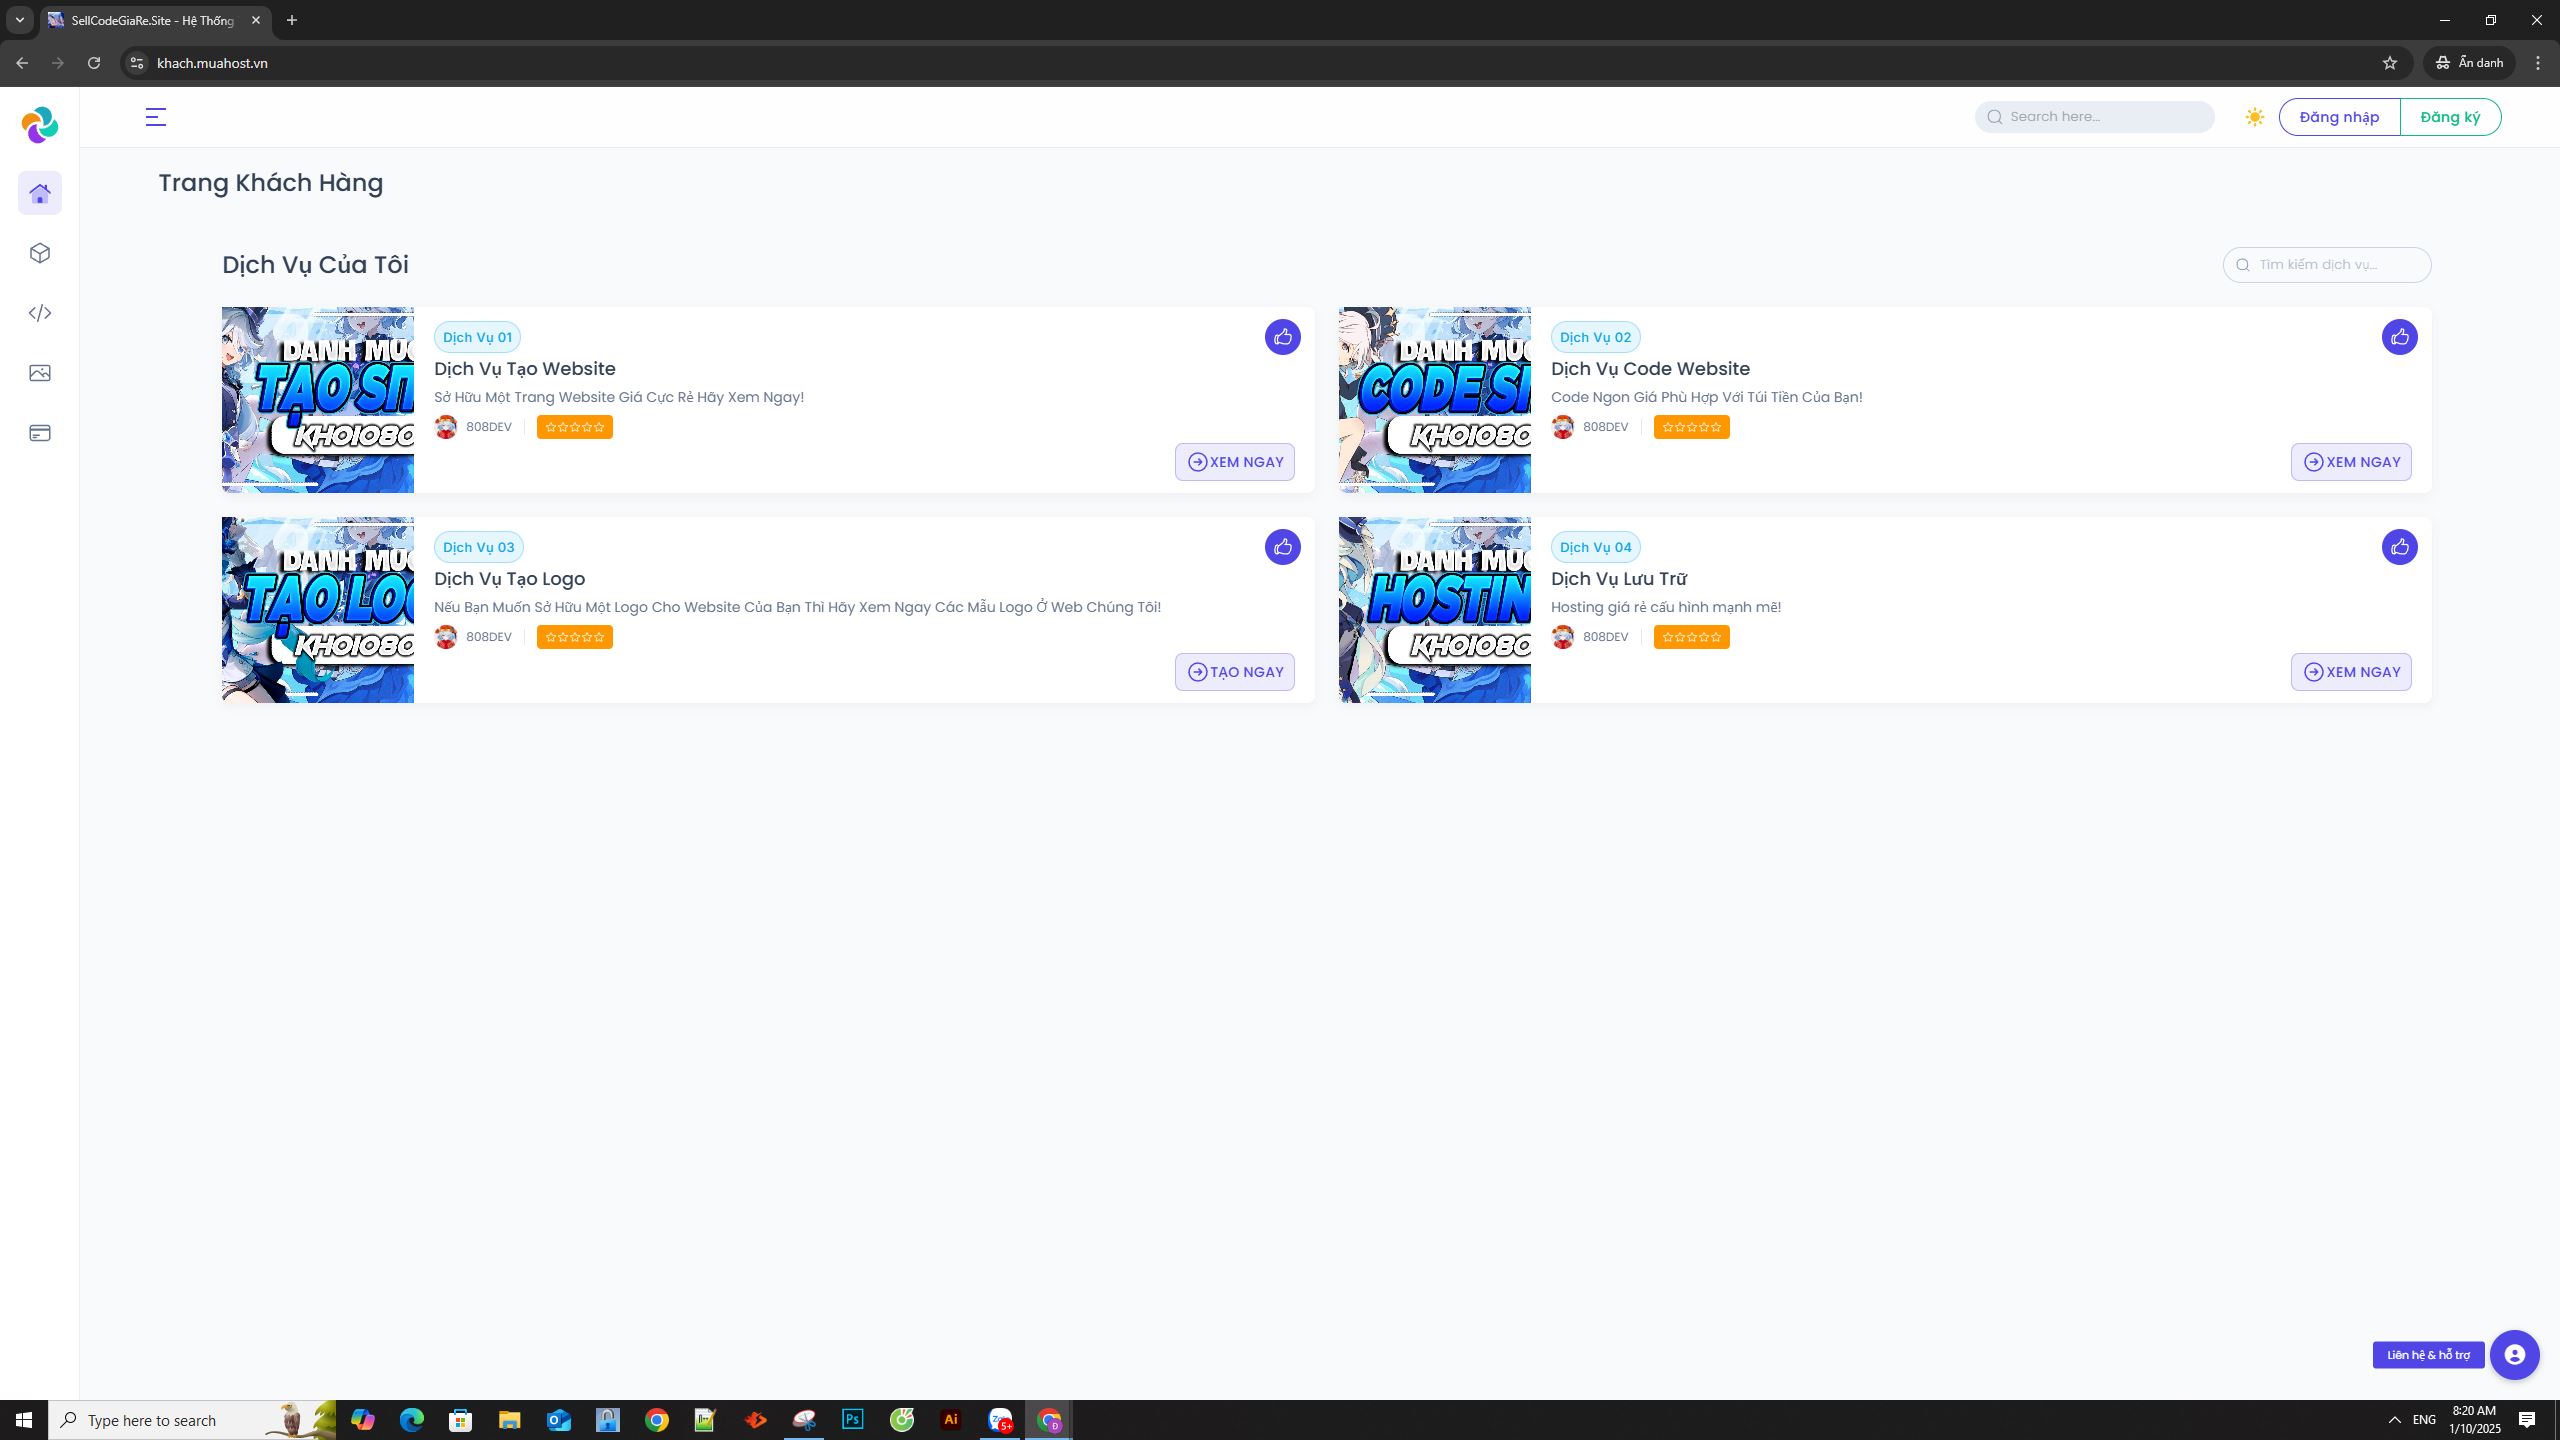Click the star rating badge on Hosting card
Image resolution: width=2560 pixels, height=1440 pixels.
coord(1691,637)
